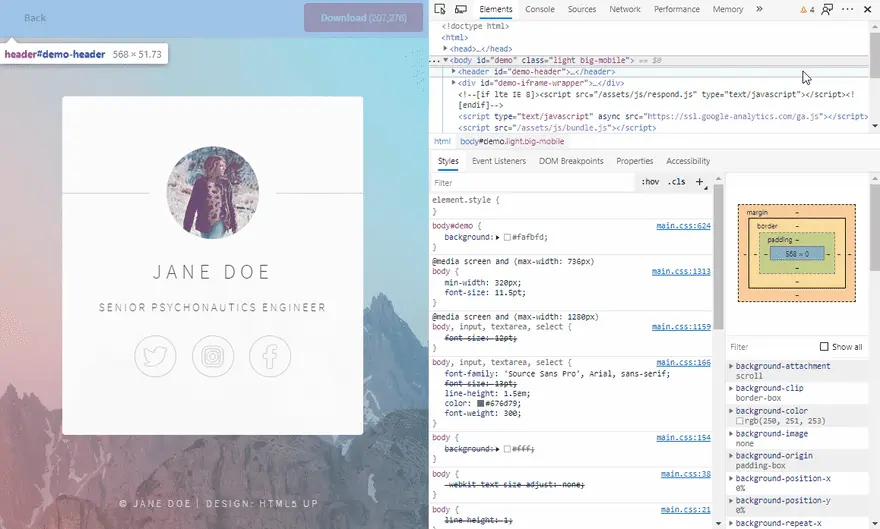Screen dimensions: 880x529
Task: Activate the inspect element picker icon
Action: 440,9
